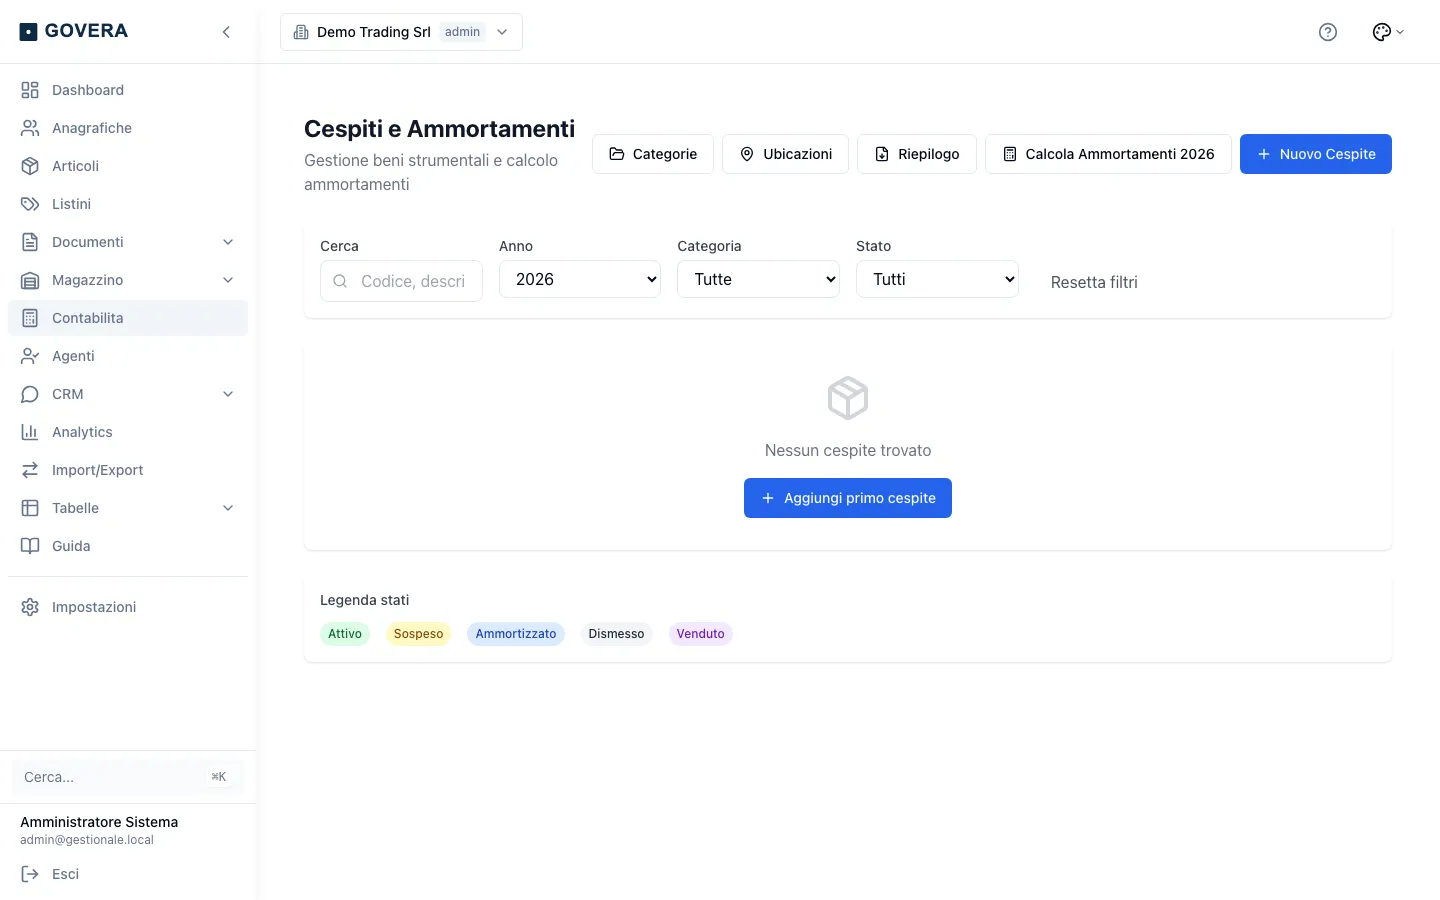Screen dimensions: 1440x900
Task: Click the Esci logout icon
Action: (x=30, y=874)
